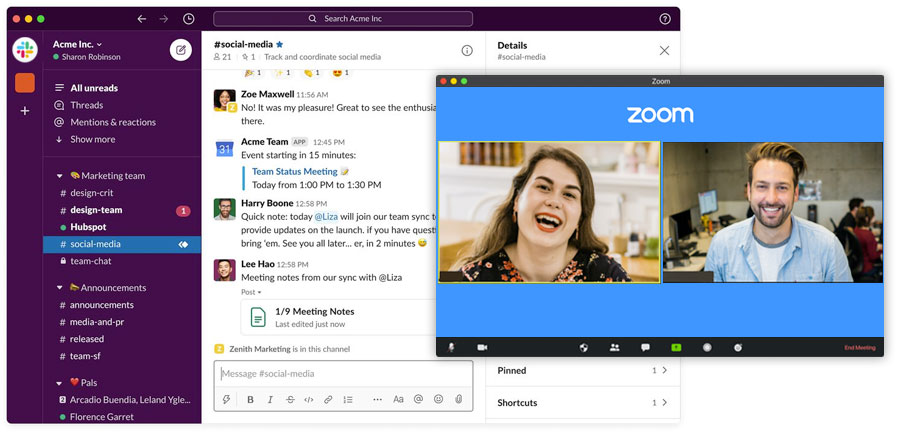Open Zoom security shield icon
The height and width of the screenshot is (437, 900).
584,347
